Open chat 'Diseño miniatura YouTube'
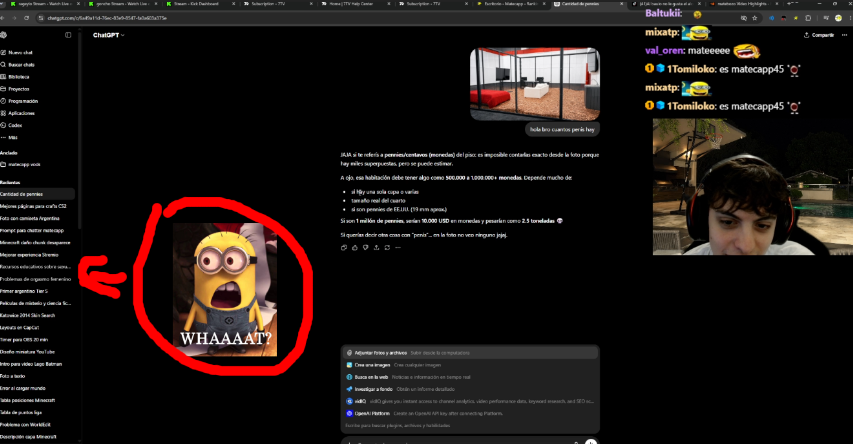Image resolution: width=853 pixels, height=444 pixels. click(x=27, y=352)
